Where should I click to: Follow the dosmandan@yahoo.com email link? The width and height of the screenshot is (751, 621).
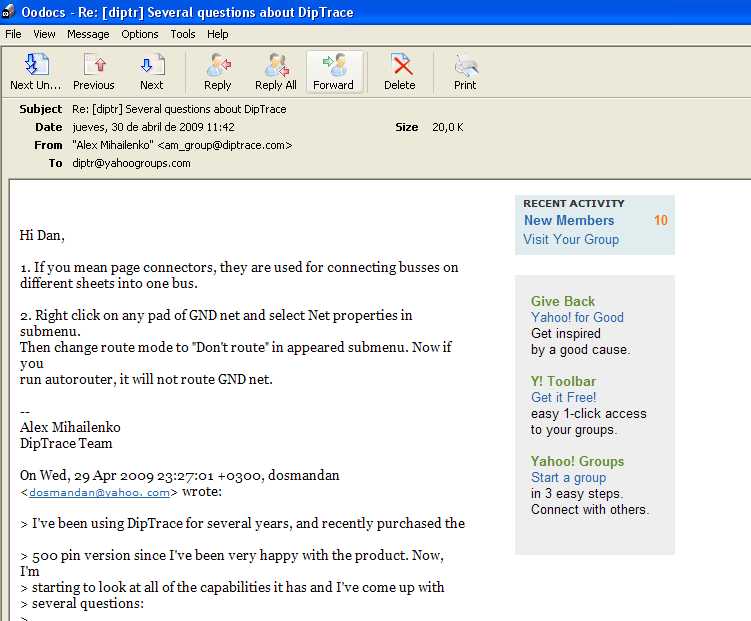coord(99,492)
